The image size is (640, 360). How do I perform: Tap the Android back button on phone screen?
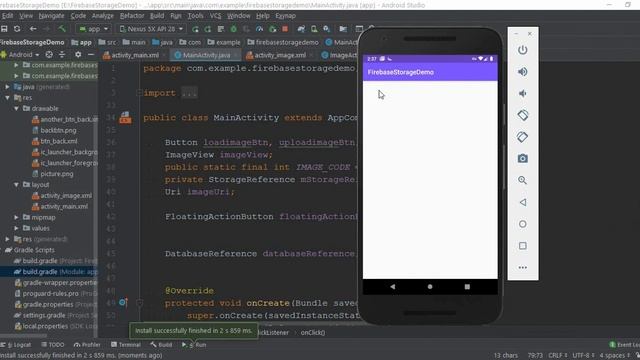point(393,287)
